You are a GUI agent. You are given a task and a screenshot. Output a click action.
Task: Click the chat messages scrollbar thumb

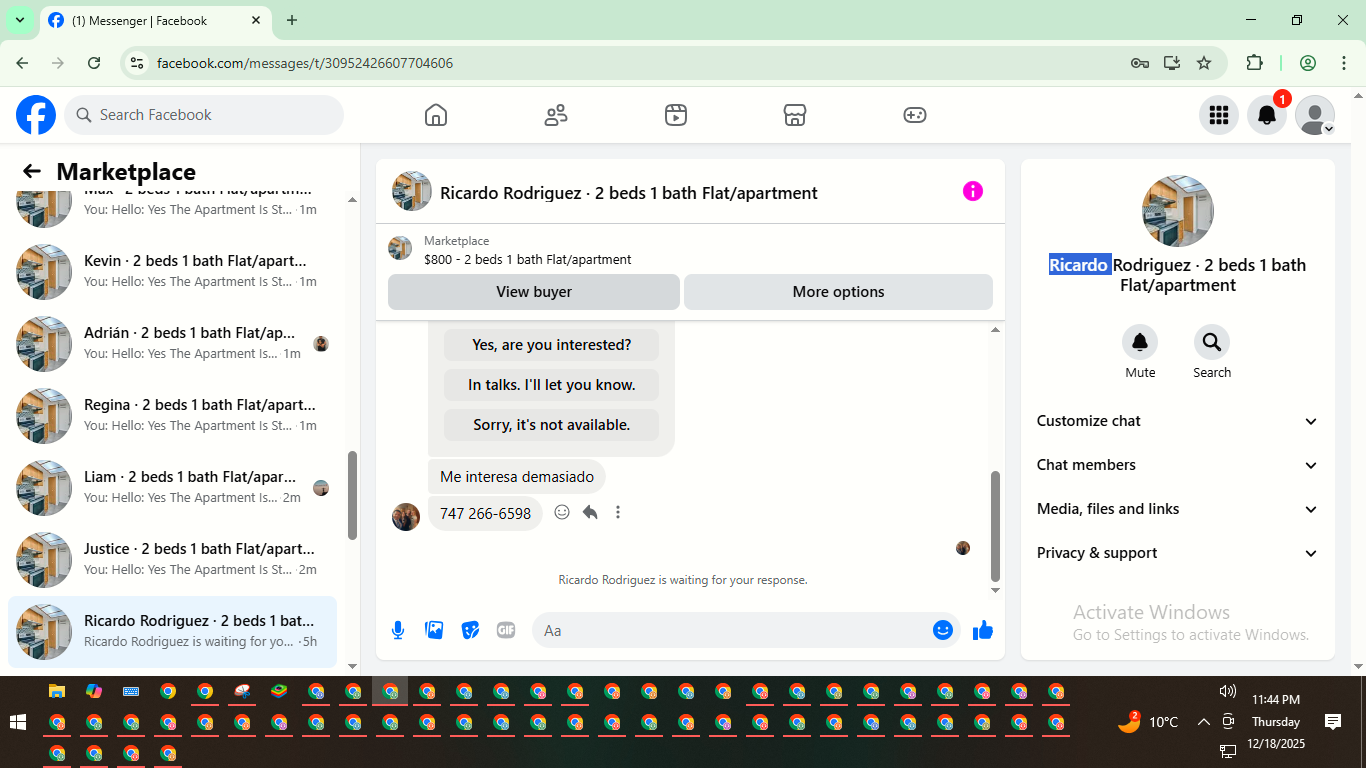tap(995, 526)
